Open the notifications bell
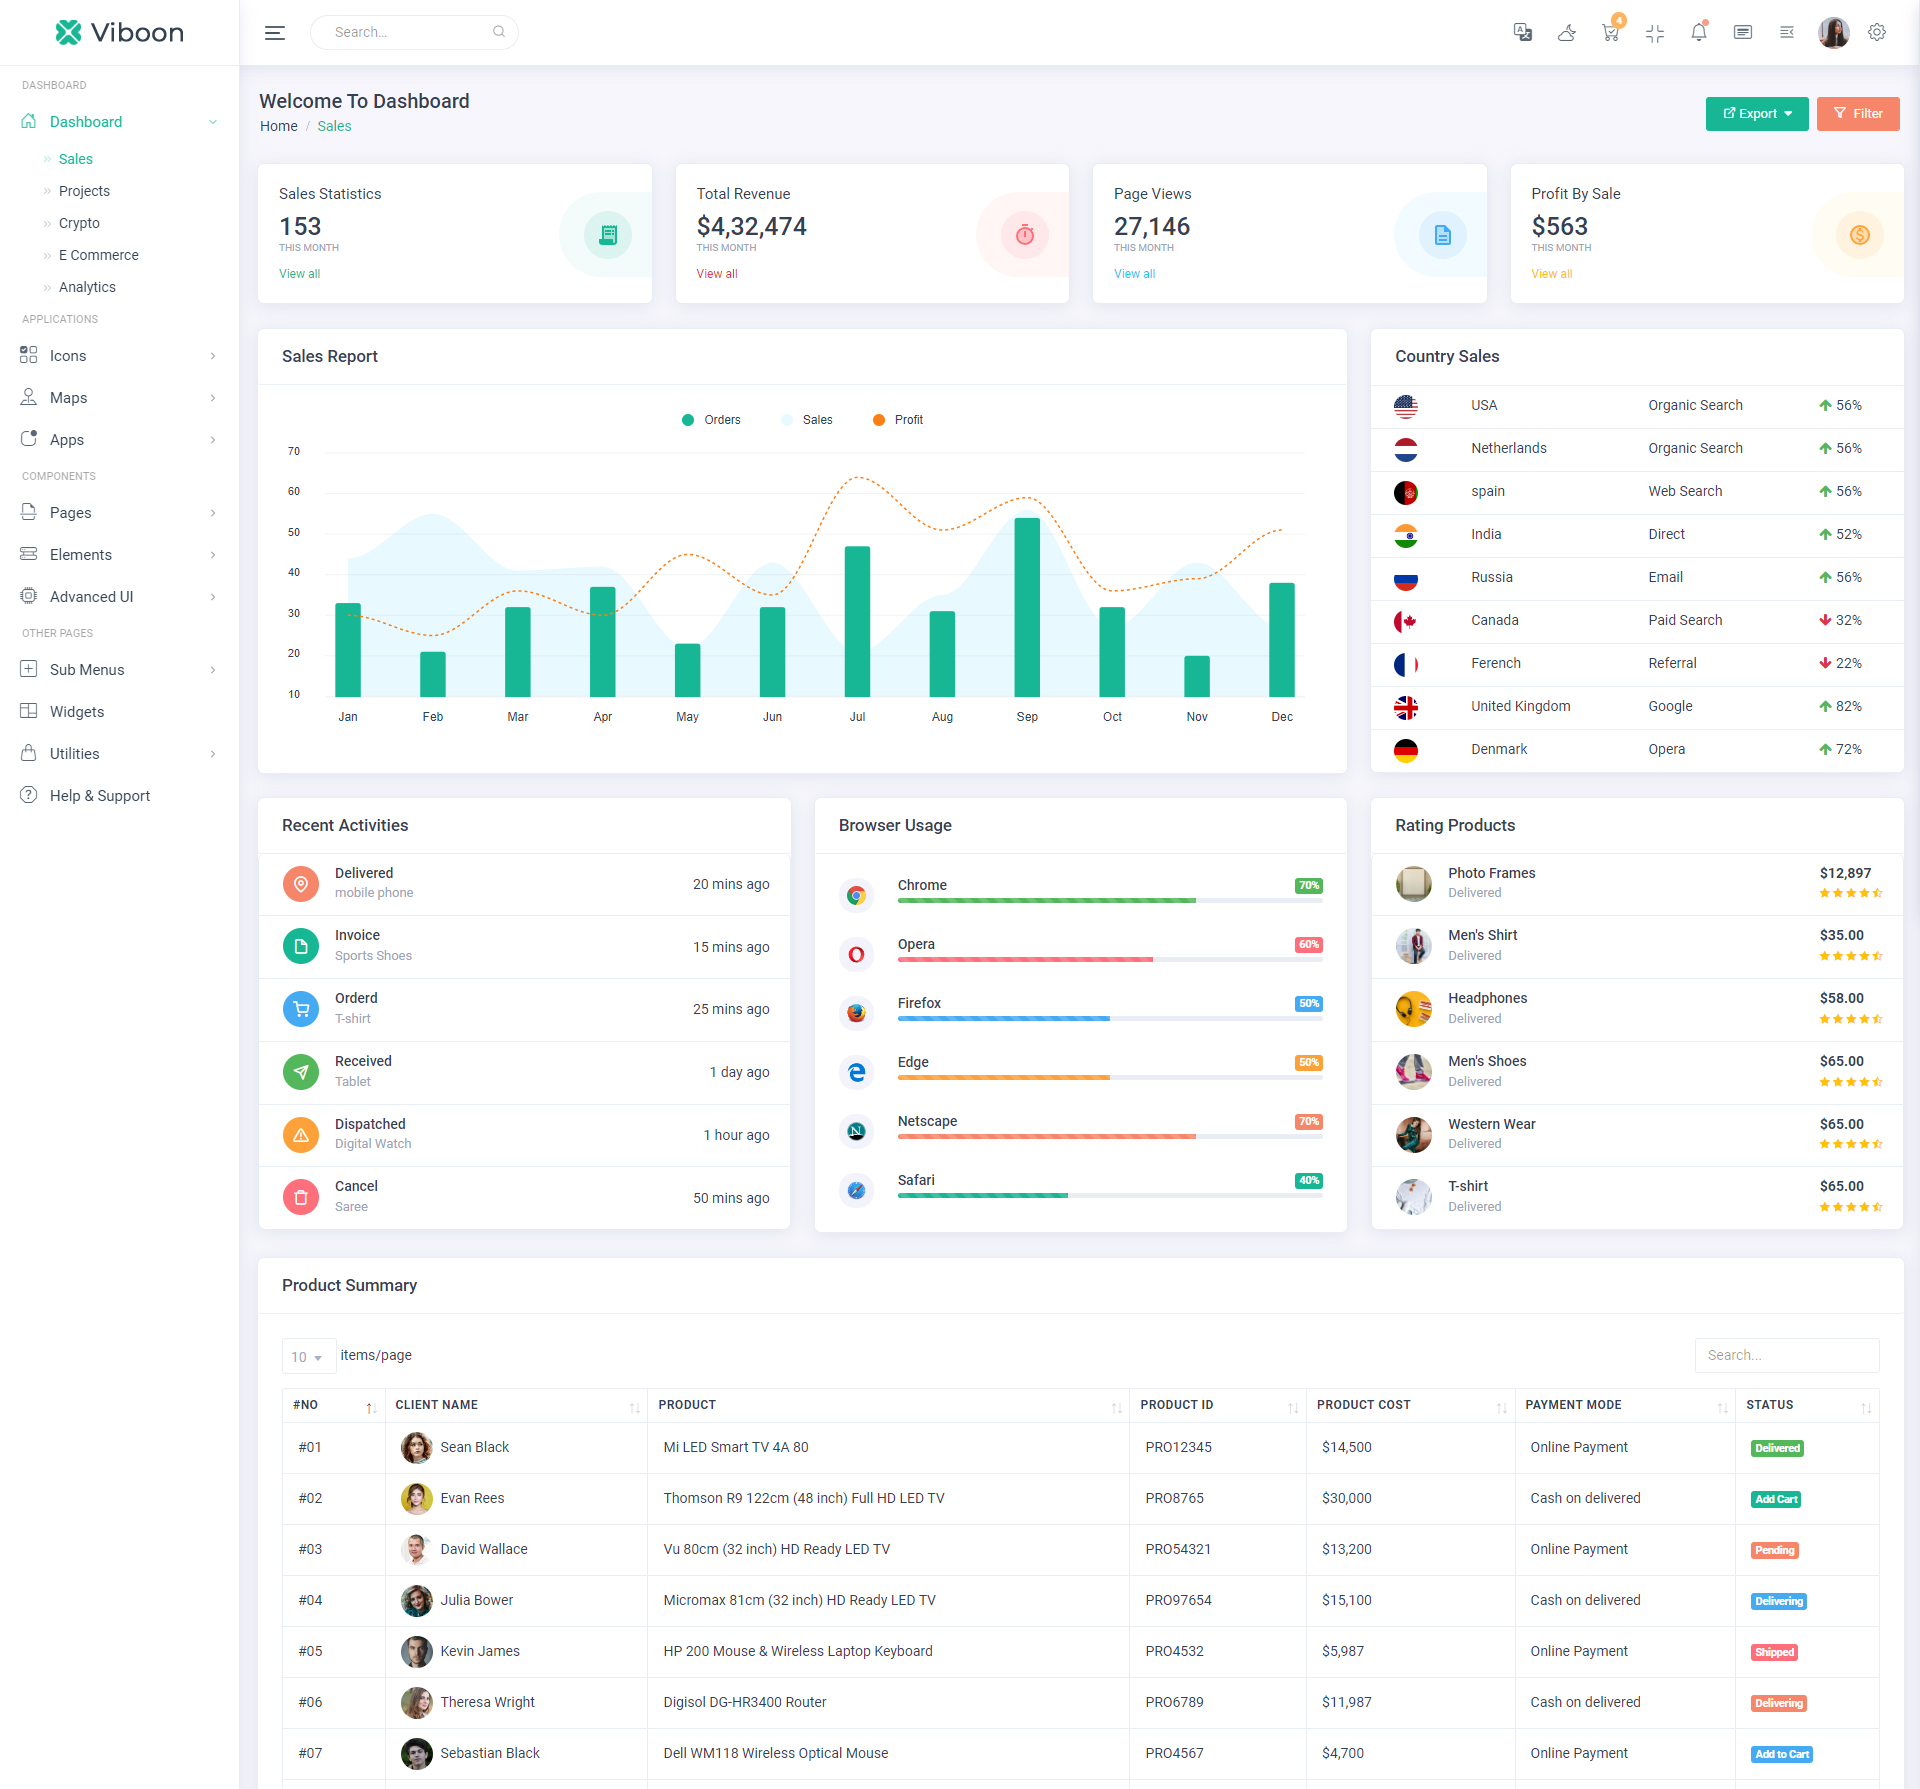 click(1698, 33)
